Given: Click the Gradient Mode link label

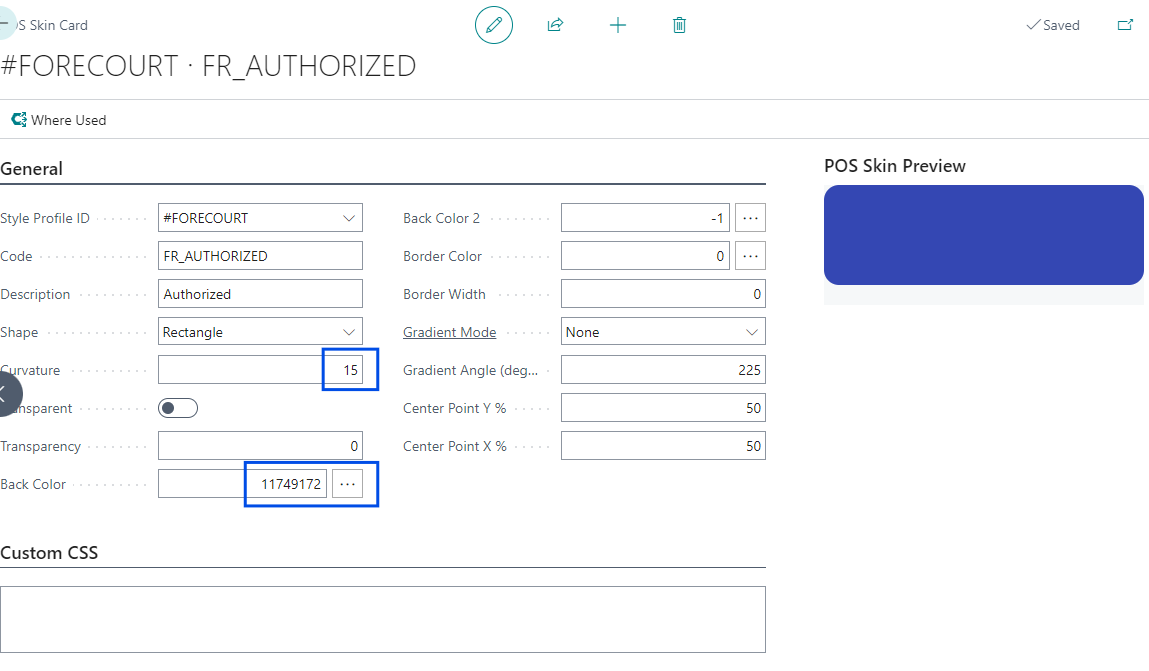Looking at the screenshot, I should (x=449, y=332).
